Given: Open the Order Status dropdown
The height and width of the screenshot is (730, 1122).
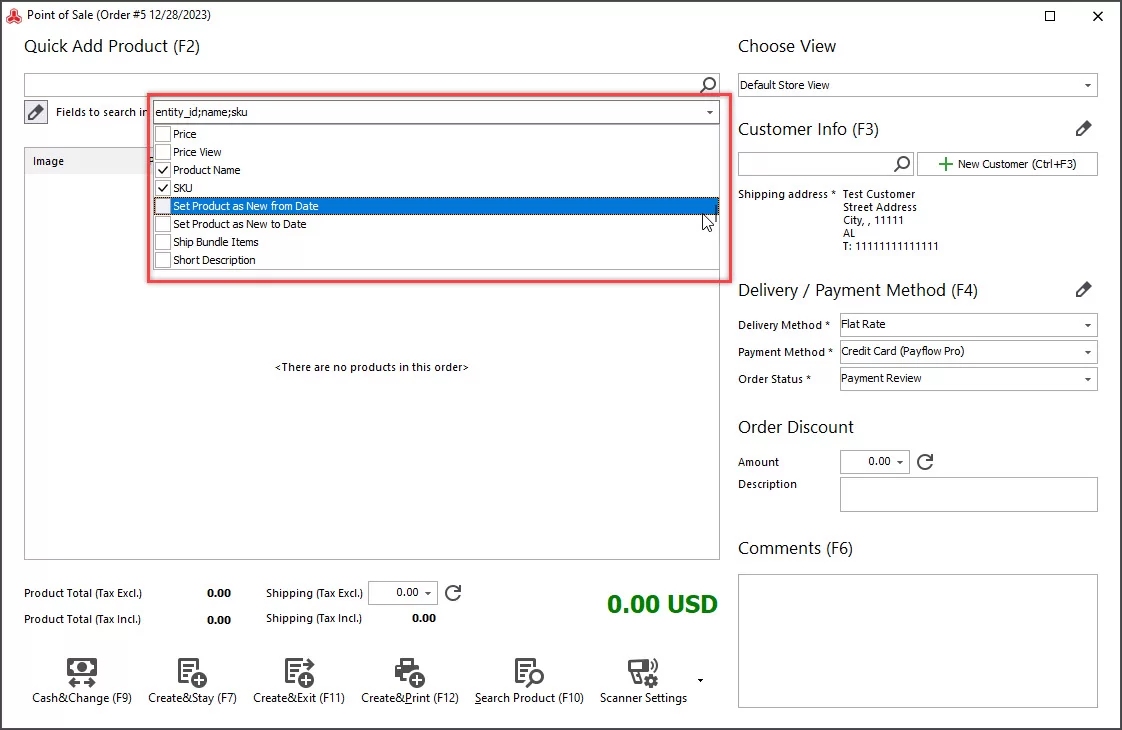Looking at the screenshot, I should (1088, 379).
